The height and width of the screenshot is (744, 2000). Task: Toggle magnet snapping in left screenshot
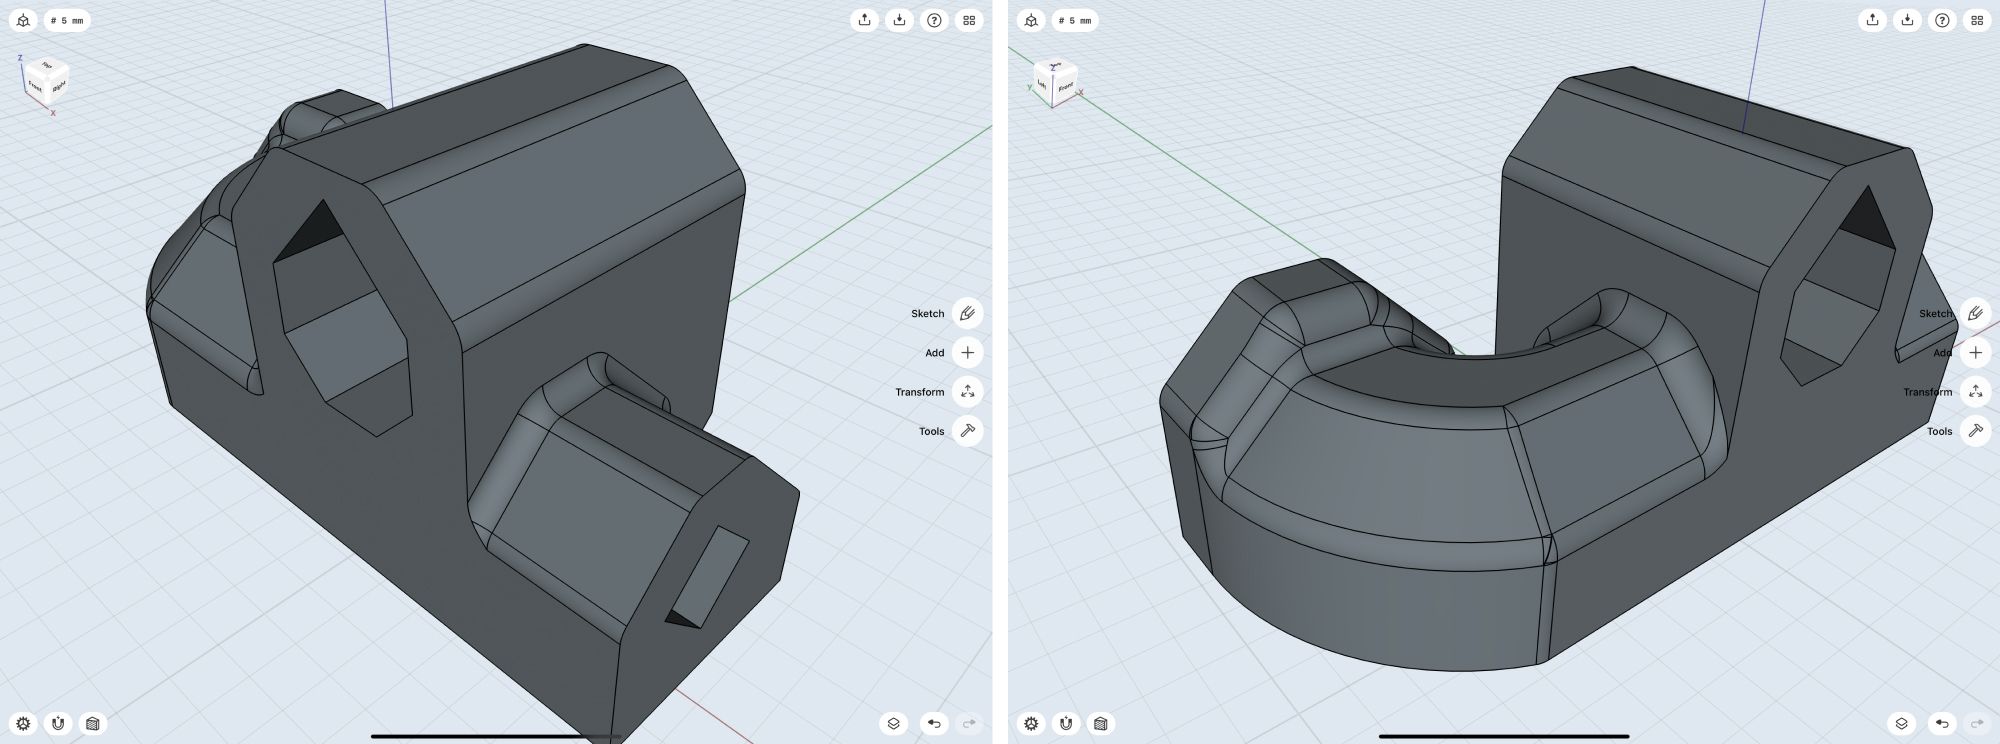[58, 723]
